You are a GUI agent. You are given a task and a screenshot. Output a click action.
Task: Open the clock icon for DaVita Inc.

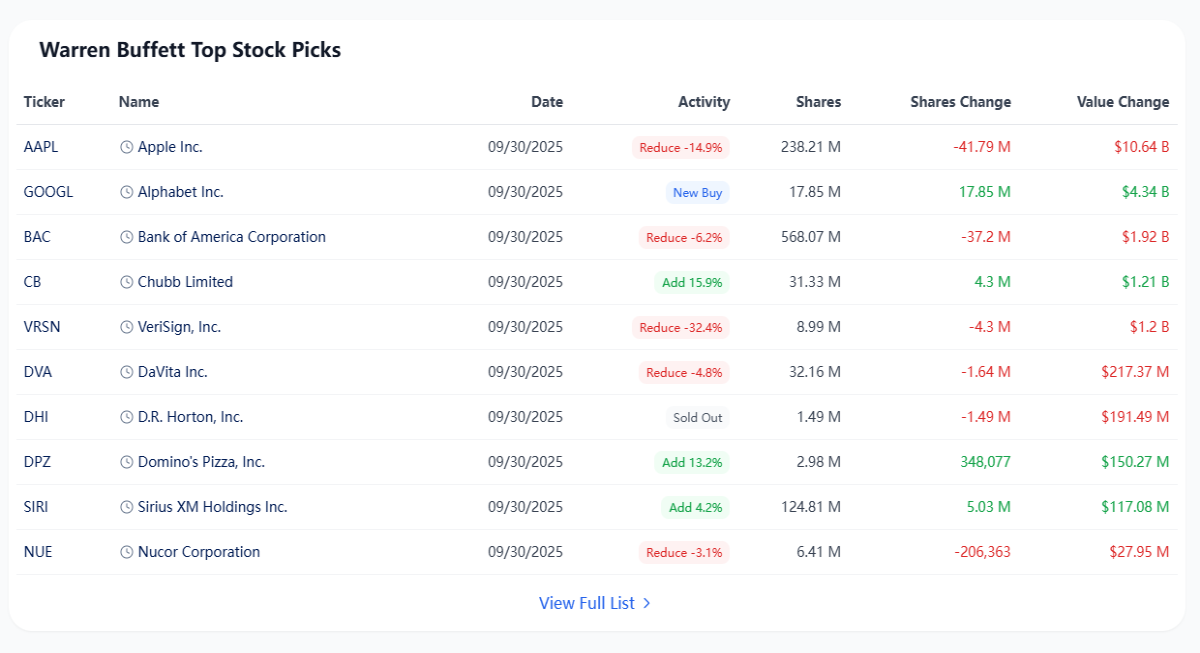click(127, 372)
